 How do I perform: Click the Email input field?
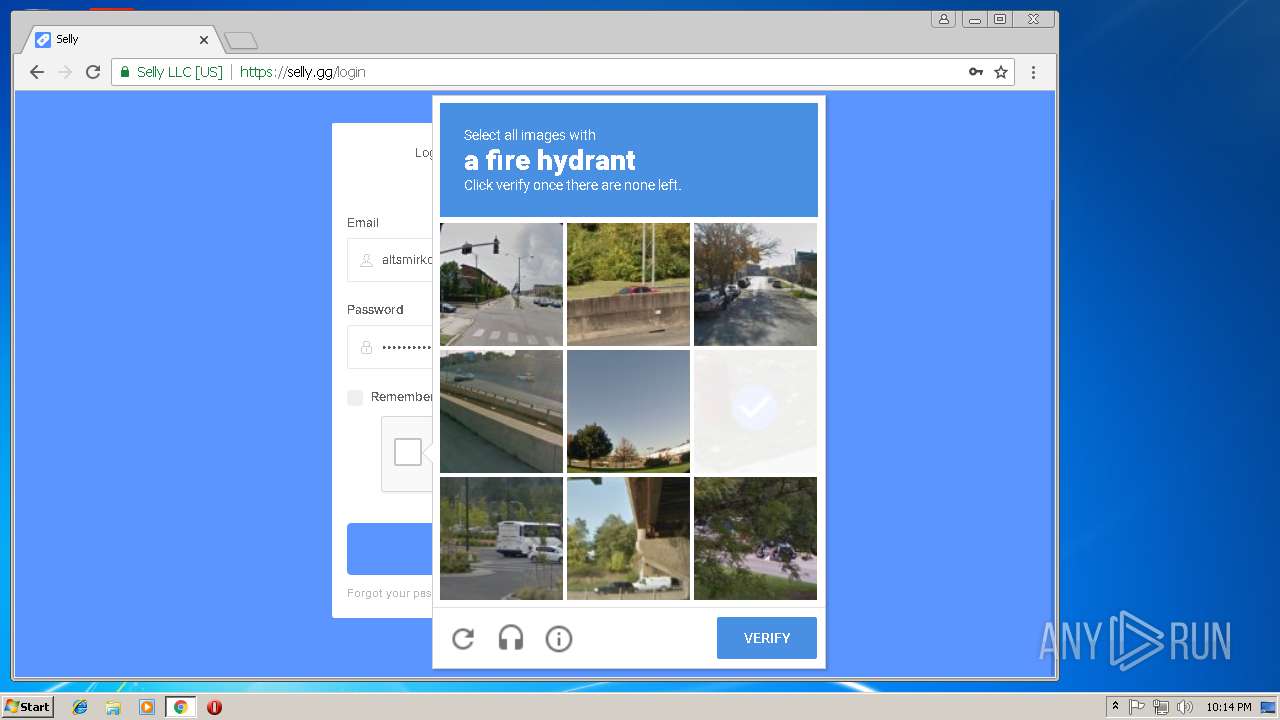[x=390, y=260]
